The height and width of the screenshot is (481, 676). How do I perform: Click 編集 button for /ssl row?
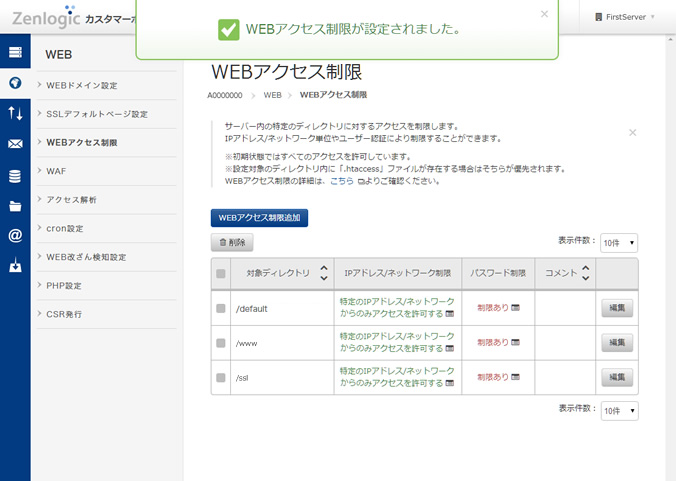coord(617,377)
